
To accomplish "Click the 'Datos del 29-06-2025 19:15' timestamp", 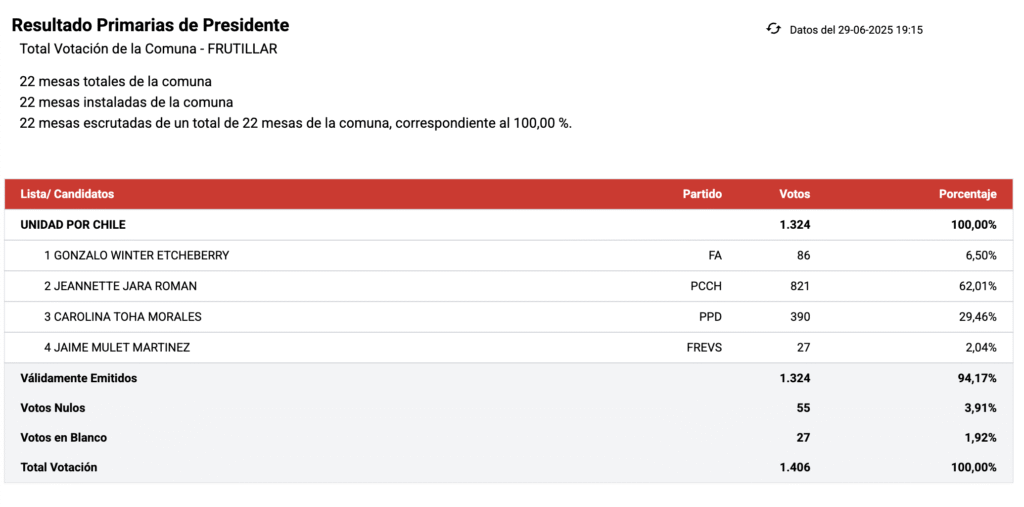I will point(856,30).
